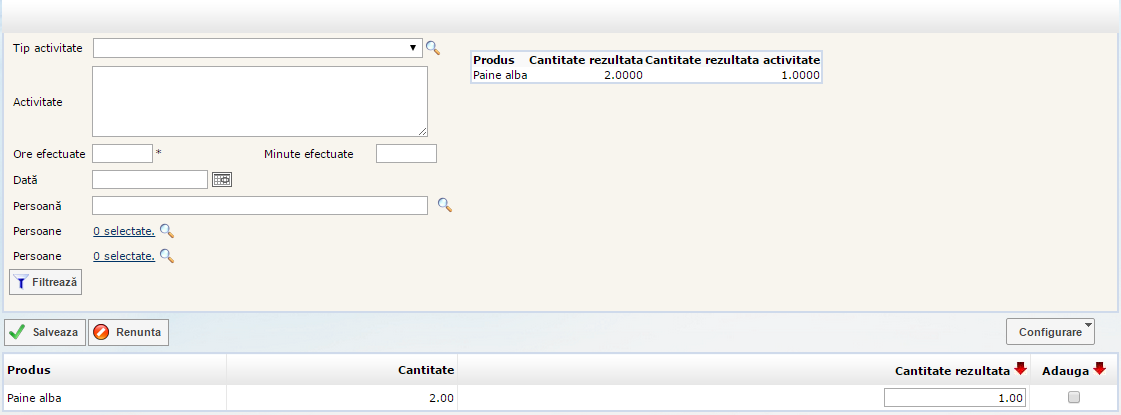Expand the Tip activitate dropdown
The image size is (1121, 415).
(412, 48)
